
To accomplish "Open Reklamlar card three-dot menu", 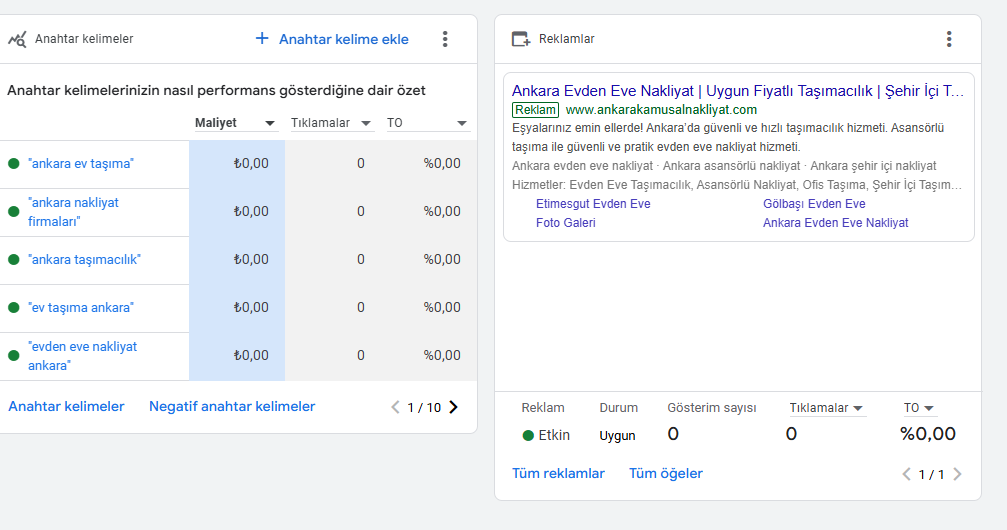I will tap(949, 39).
